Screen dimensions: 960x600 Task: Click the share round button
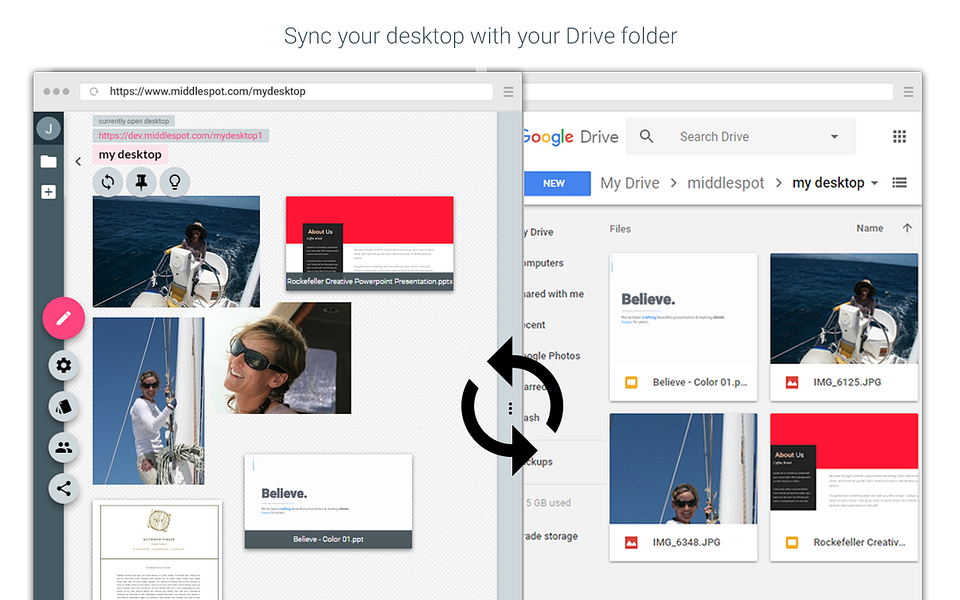(x=64, y=489)
